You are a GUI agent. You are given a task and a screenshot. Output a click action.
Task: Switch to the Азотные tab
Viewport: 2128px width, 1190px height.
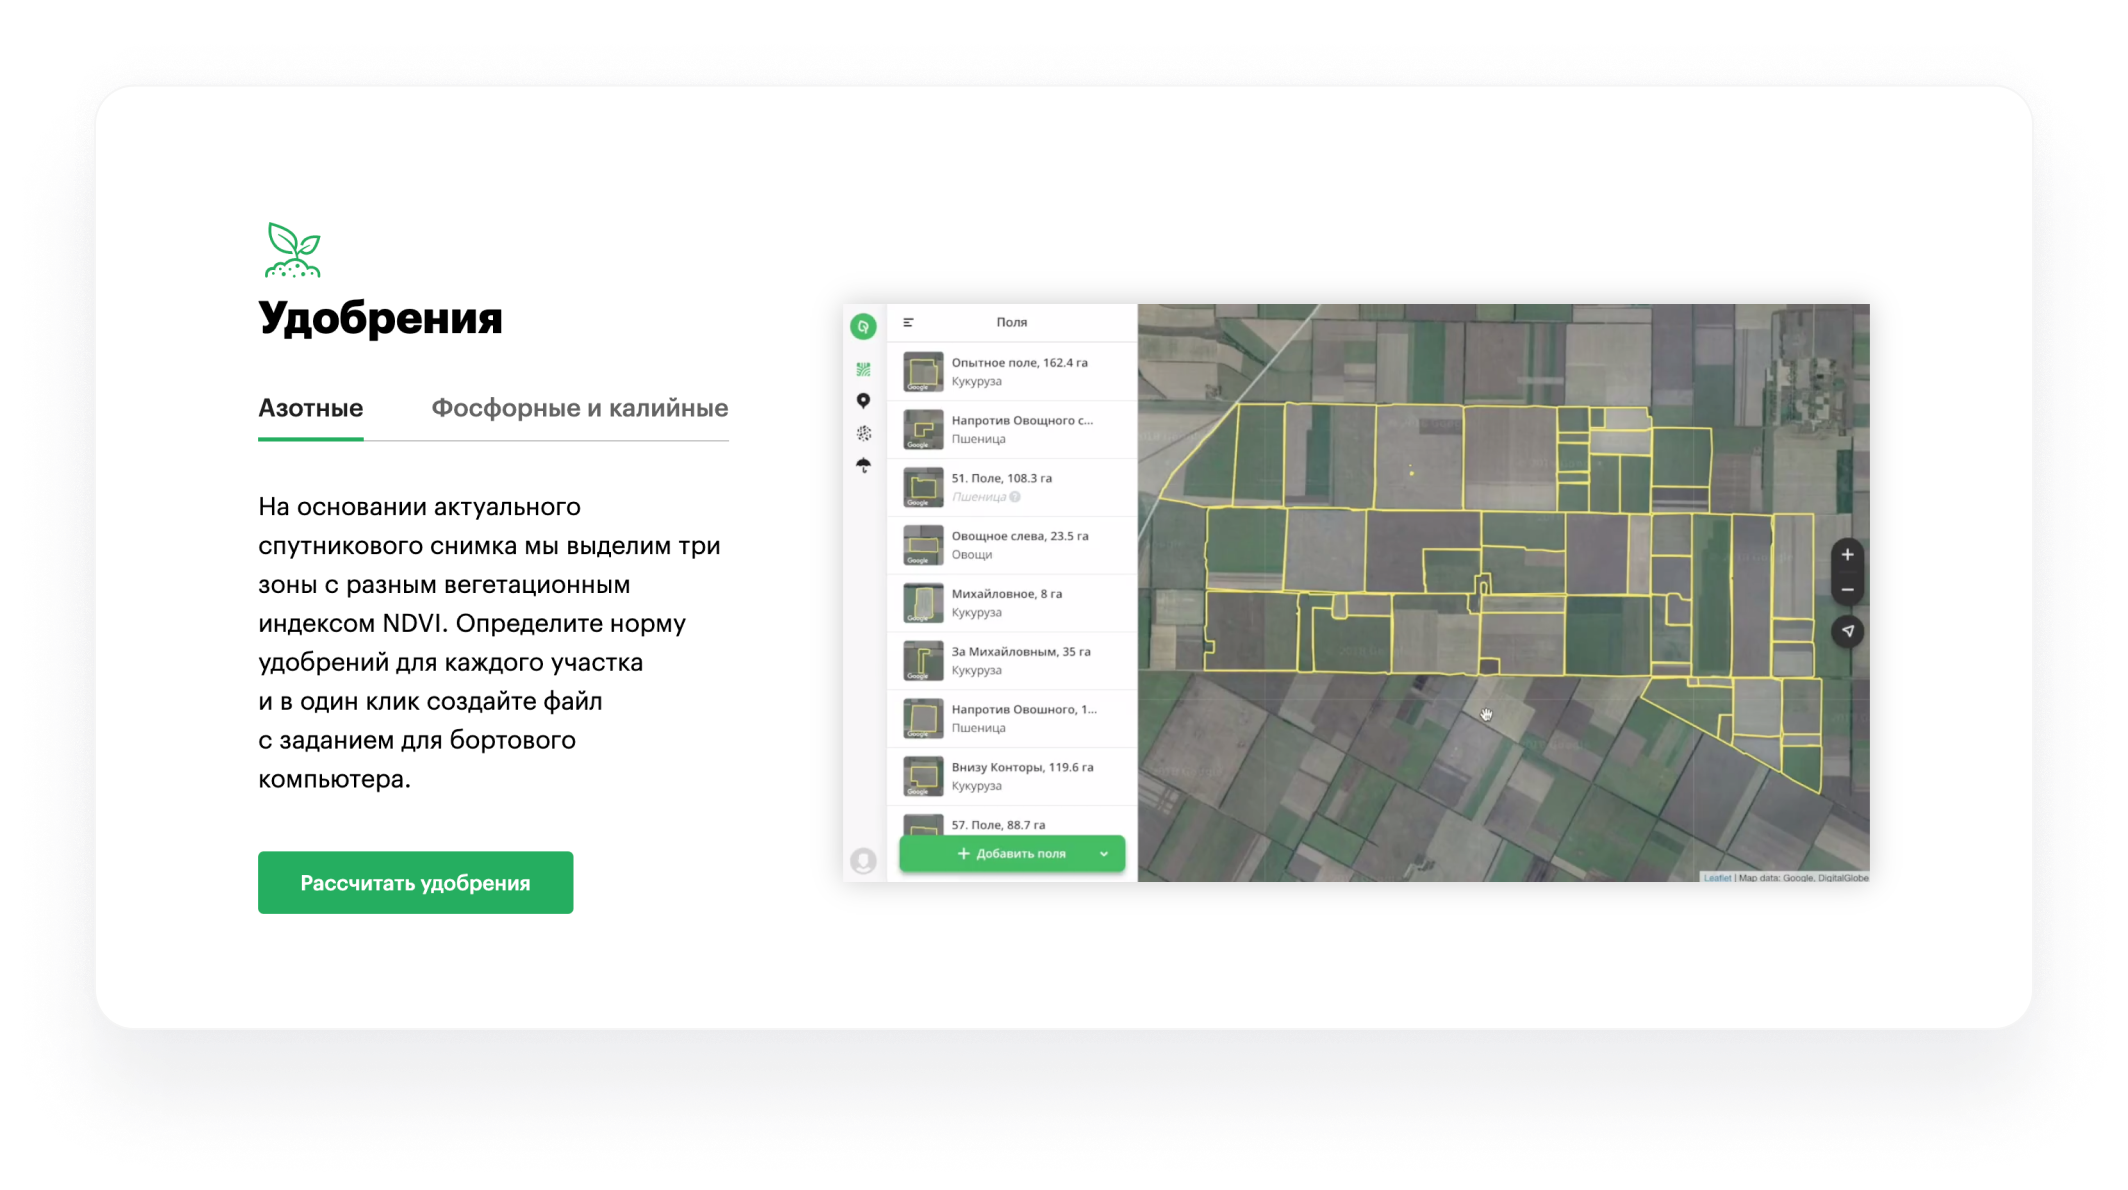coord(311,408)
